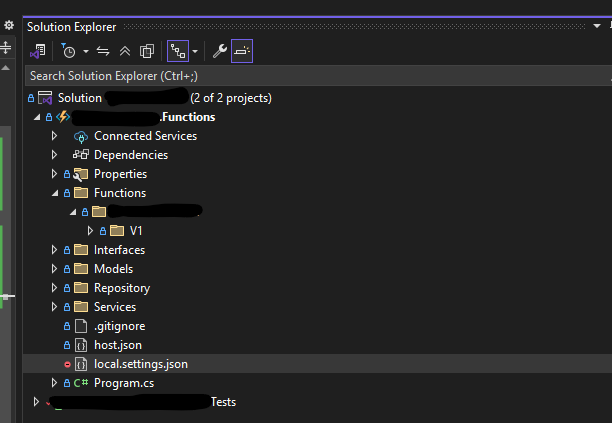Click the Collapse All icon
Screen dimensions: 612x423
(x=125, y=51)
